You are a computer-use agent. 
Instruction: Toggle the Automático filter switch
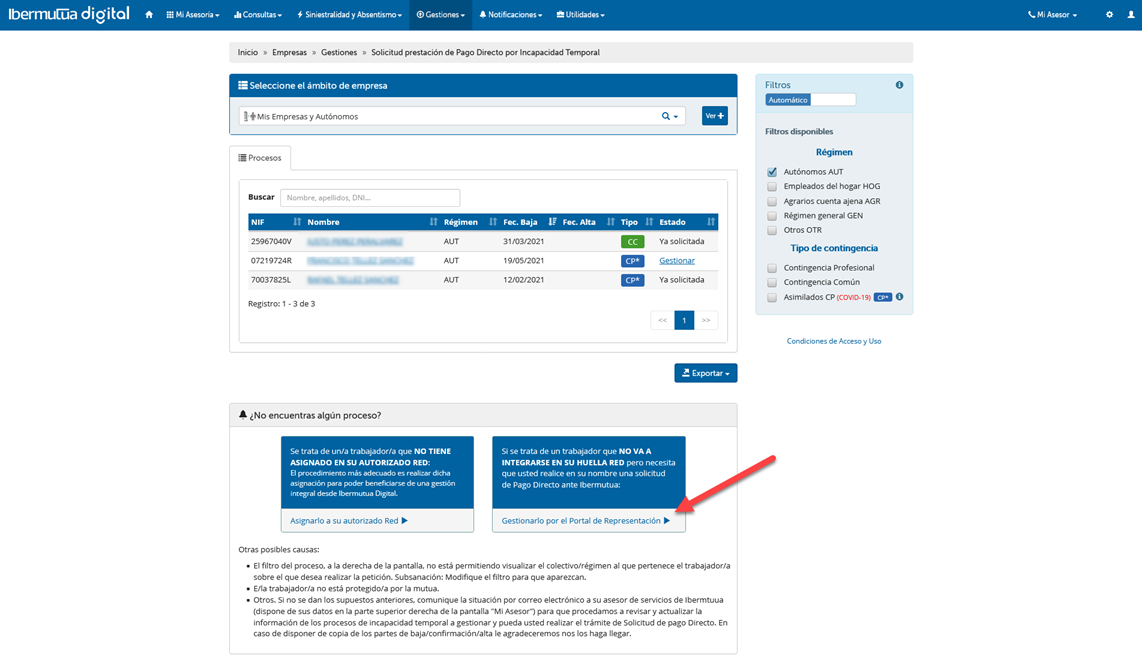pyautogui.click(x=810, y=100)
